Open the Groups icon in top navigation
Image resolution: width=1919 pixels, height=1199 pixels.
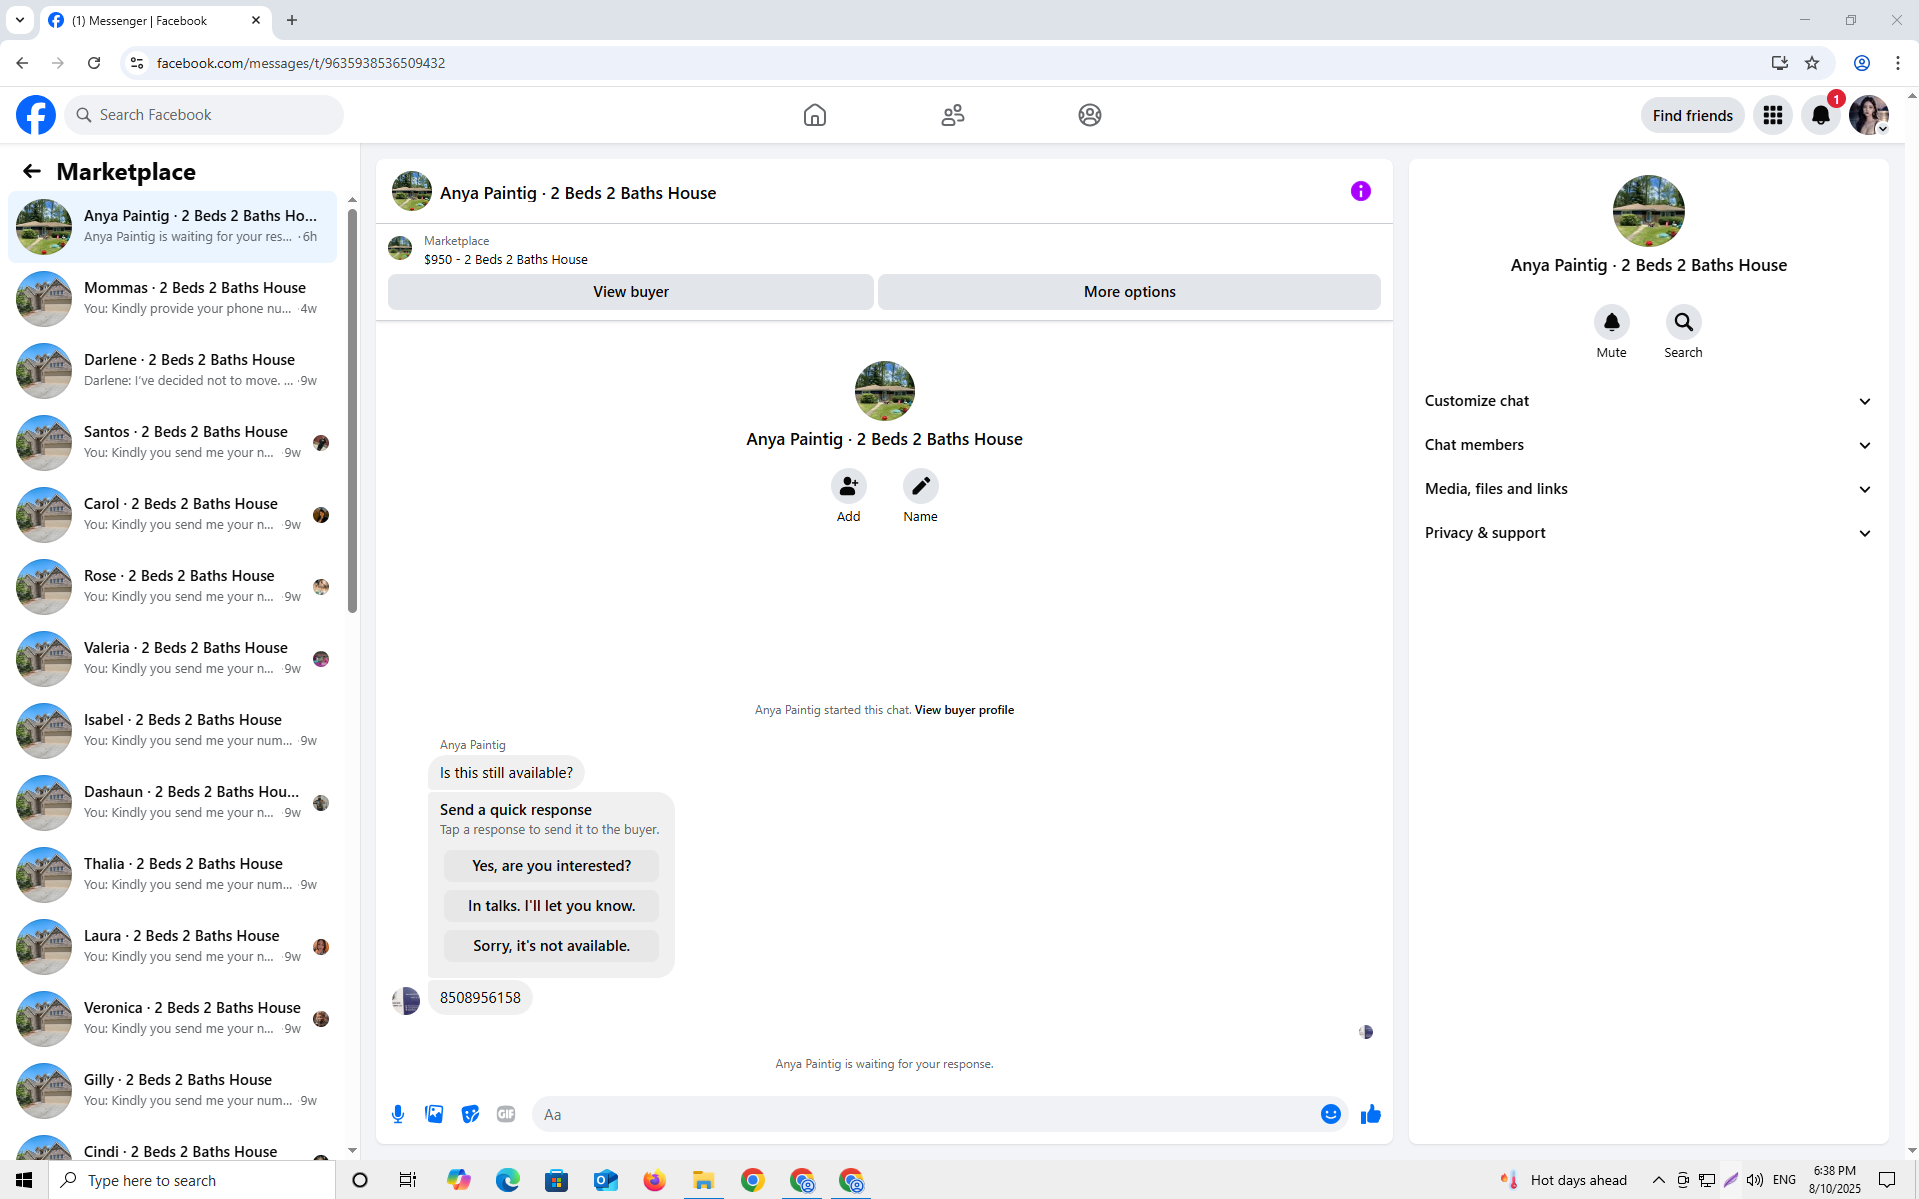pyautogui.click(x=1090, y=115)
